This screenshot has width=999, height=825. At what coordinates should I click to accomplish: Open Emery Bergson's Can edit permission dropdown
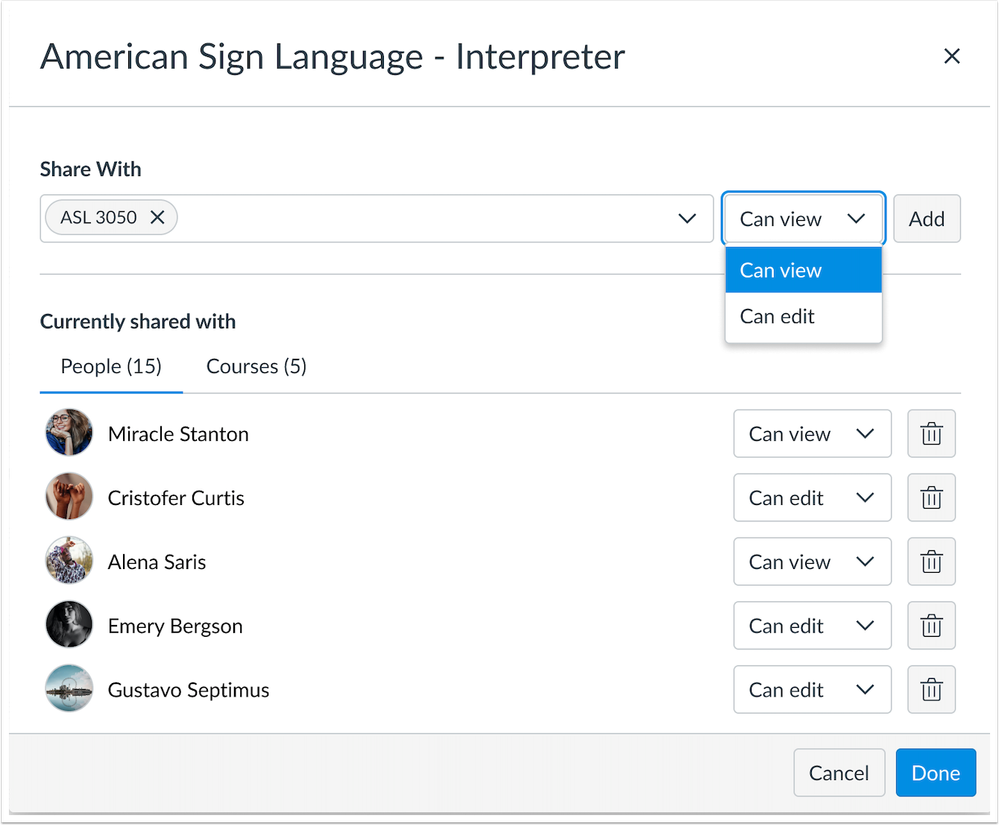[812, 626]
